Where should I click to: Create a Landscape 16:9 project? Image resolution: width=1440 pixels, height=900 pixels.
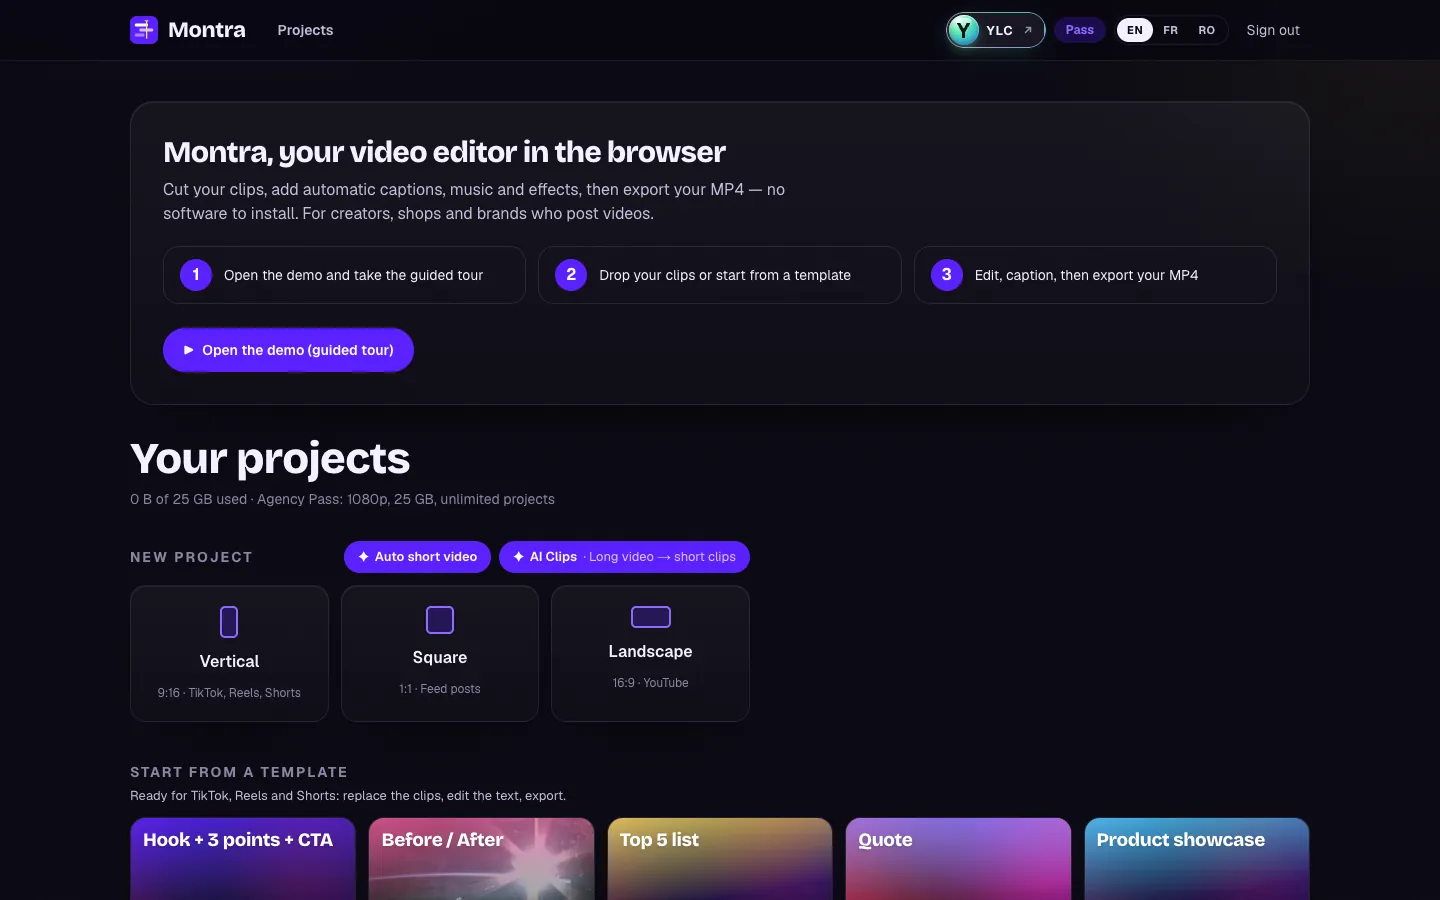click(x=650, y=654)
